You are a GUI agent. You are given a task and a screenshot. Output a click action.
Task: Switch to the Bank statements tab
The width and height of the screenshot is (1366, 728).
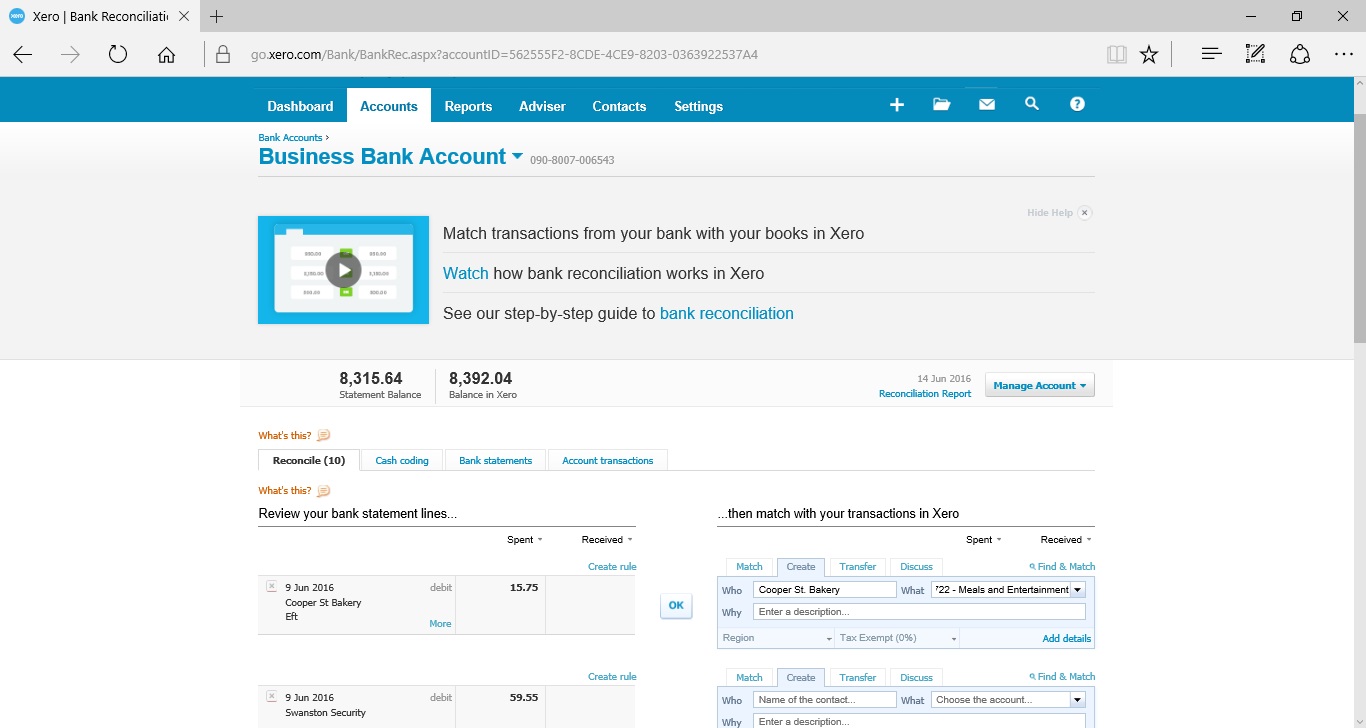(495, 460)
